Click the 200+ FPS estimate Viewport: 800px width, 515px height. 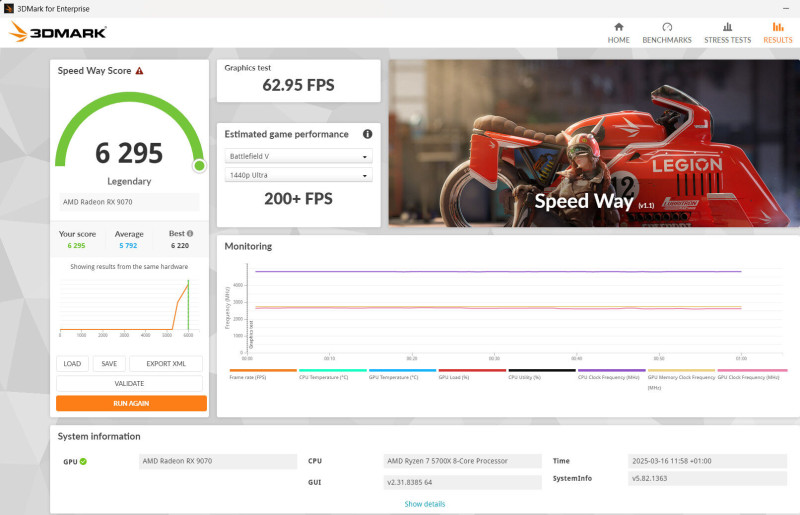(298, 199)
